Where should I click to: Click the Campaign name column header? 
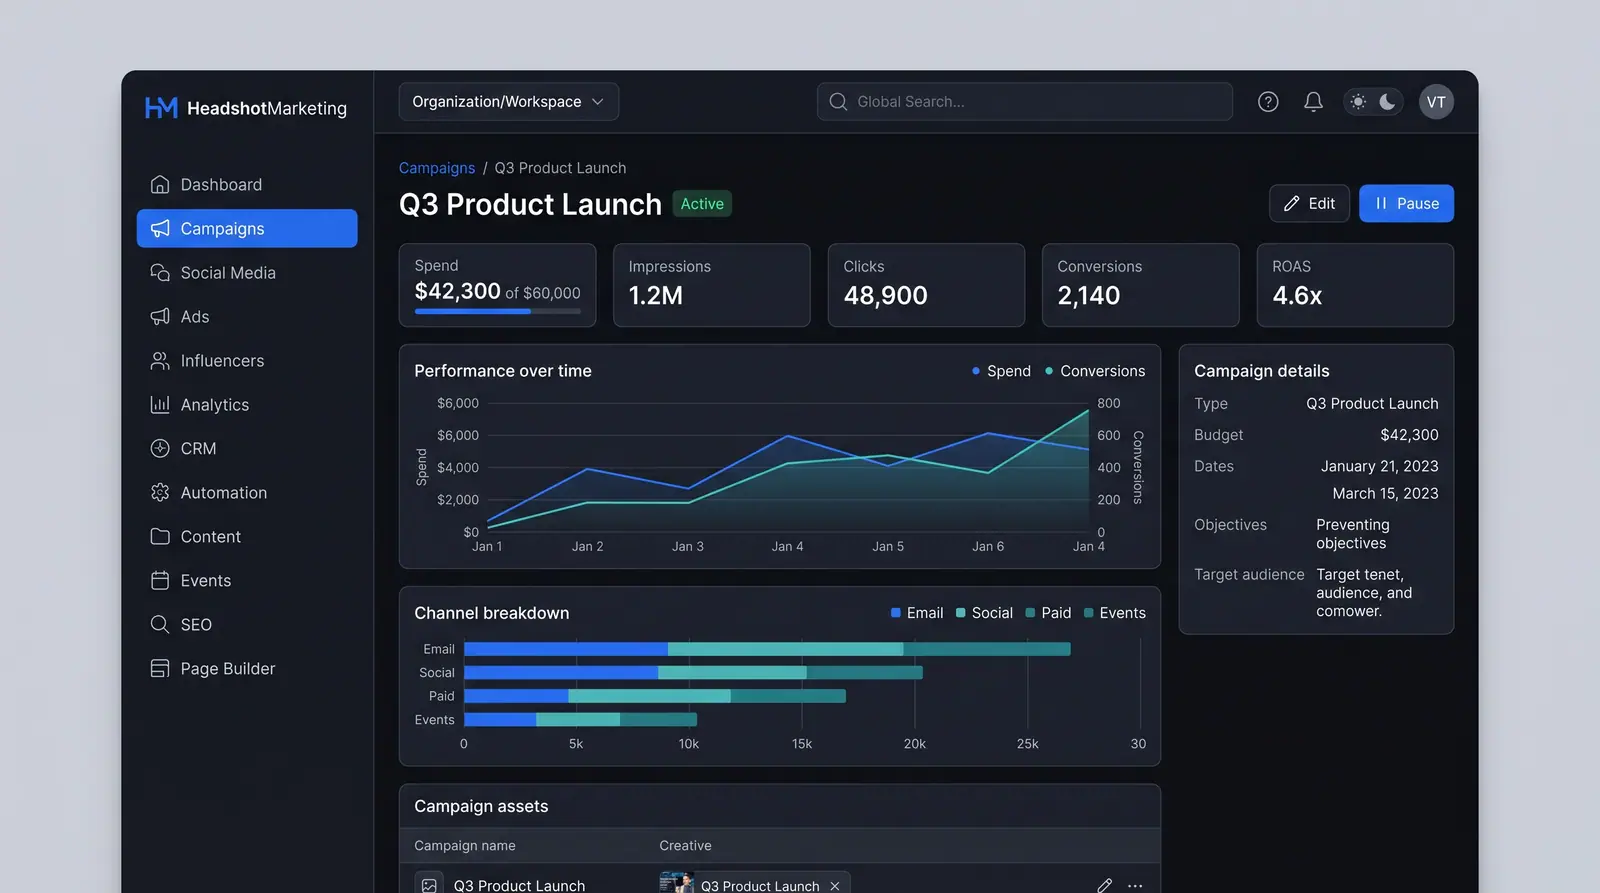(x=465, y=845)
